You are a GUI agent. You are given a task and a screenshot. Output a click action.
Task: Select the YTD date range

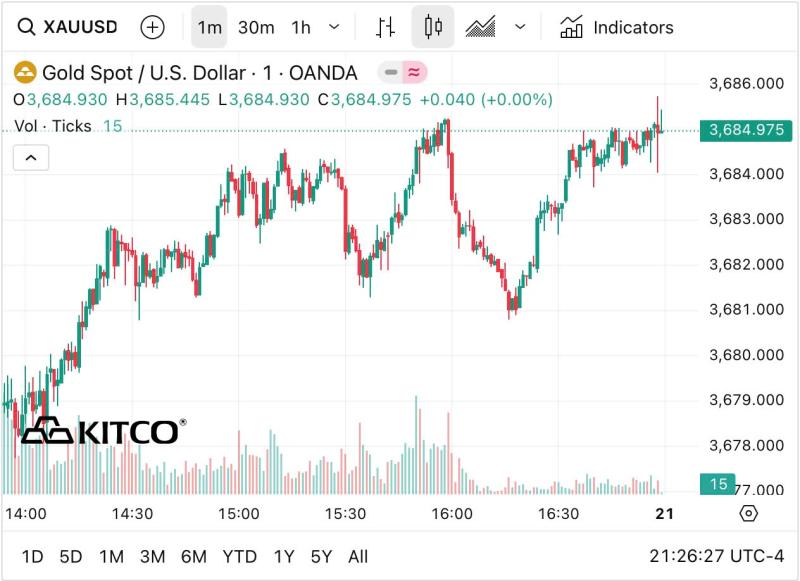tap(239, 557)
